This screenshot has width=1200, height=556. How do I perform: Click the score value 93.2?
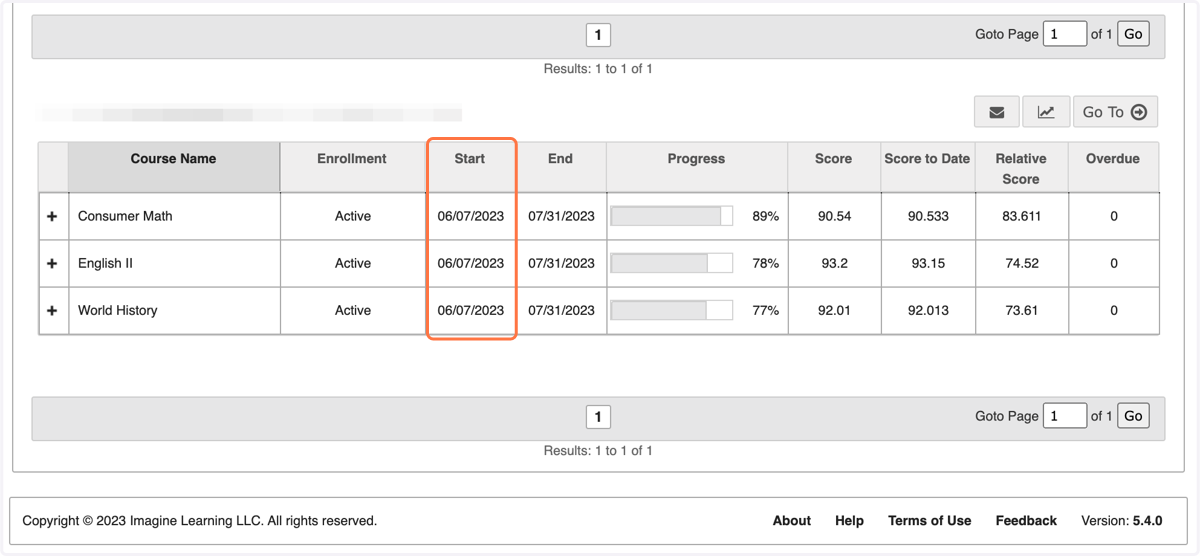pos(834,263)
